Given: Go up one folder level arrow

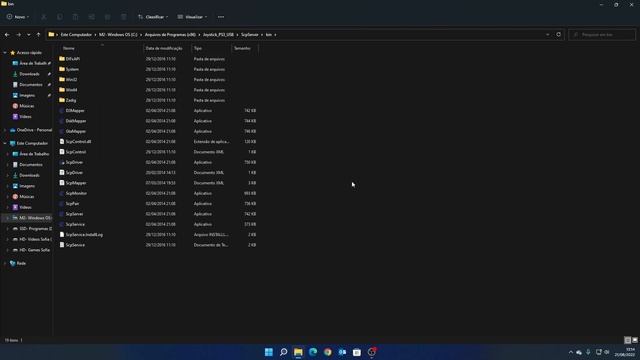Looking at the screenshot, I should pos(38,35).
